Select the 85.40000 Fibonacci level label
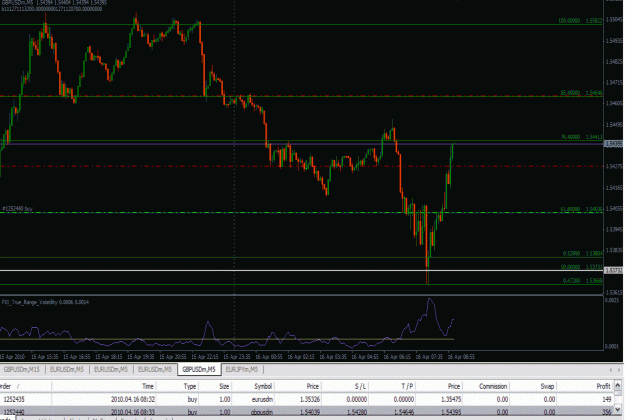The width and height of the screenshot is (625, 420). (x=570, y=92)
